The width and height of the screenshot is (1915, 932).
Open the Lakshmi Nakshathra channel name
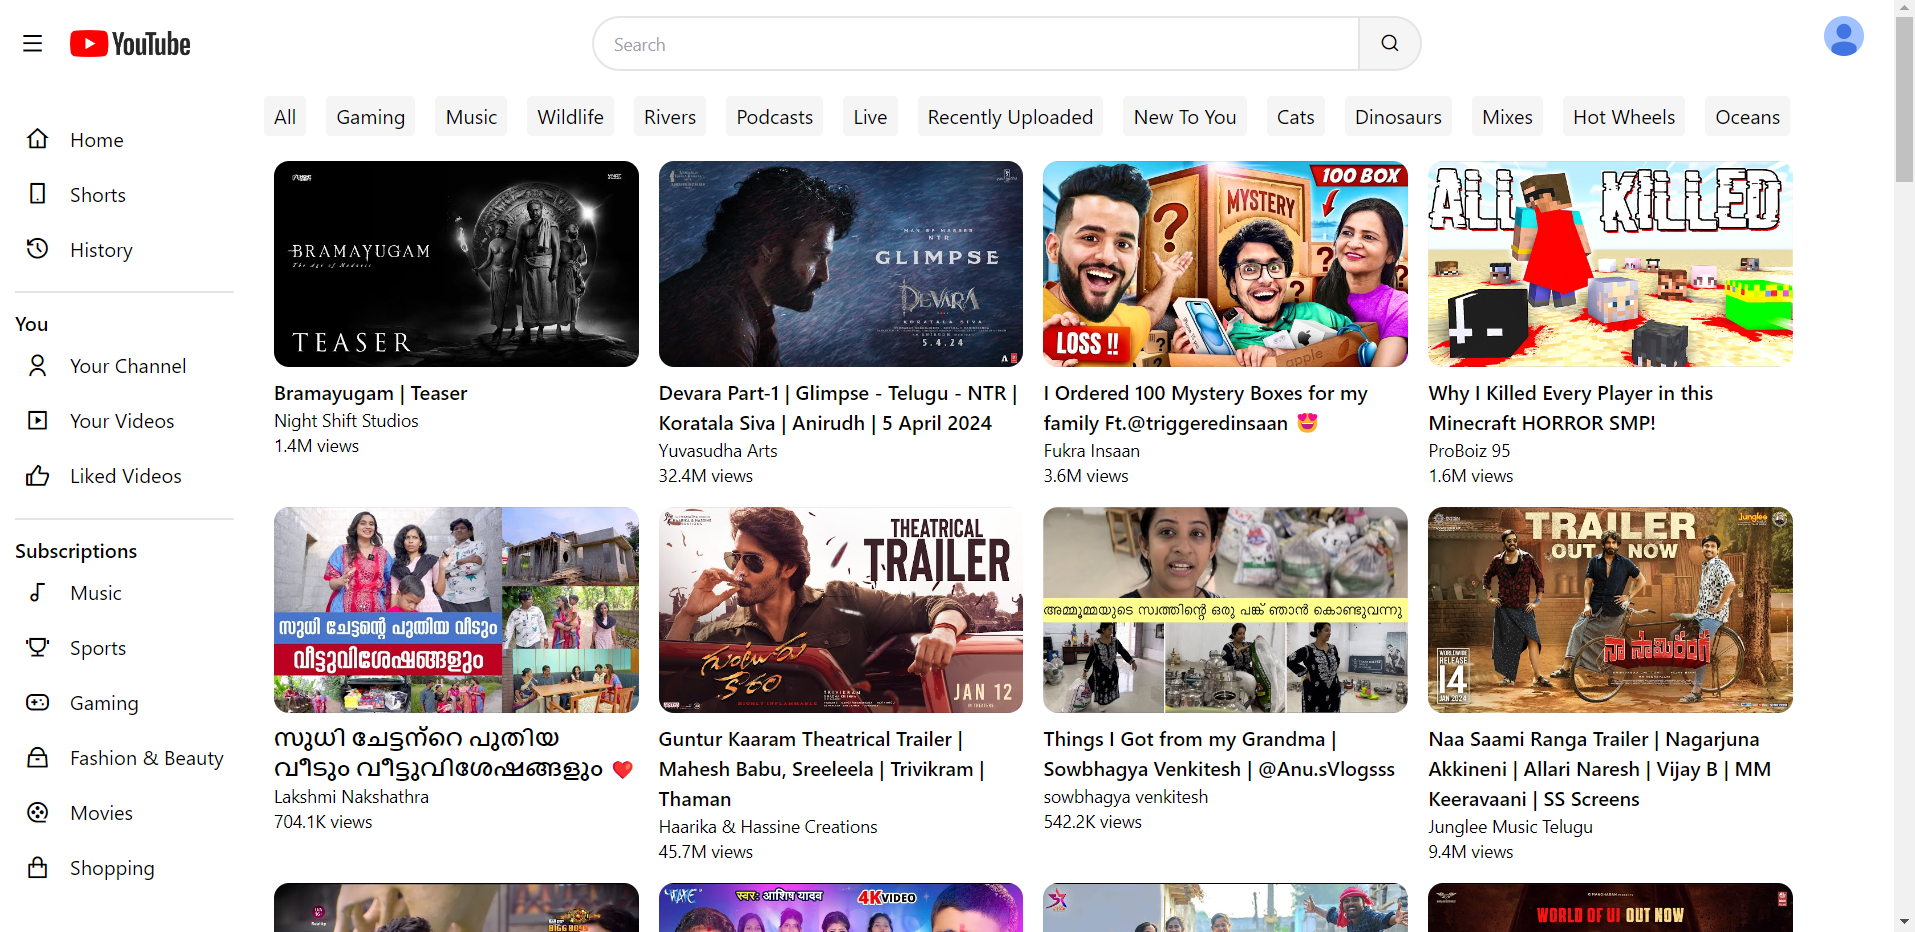tap(351, 797)
